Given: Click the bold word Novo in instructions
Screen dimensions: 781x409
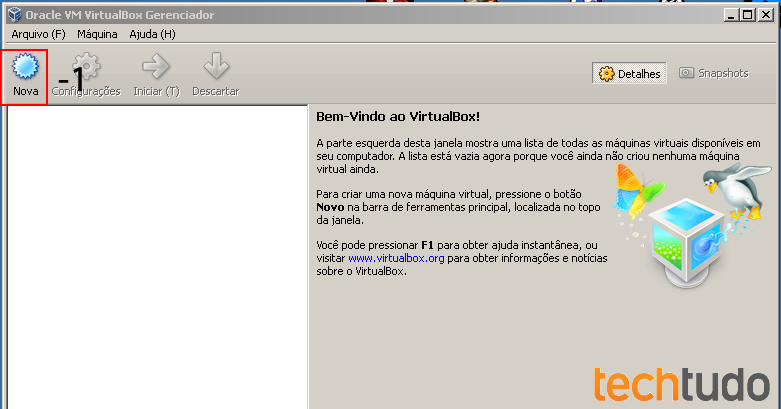Looking at the screenshot, I should click(330, 207).
